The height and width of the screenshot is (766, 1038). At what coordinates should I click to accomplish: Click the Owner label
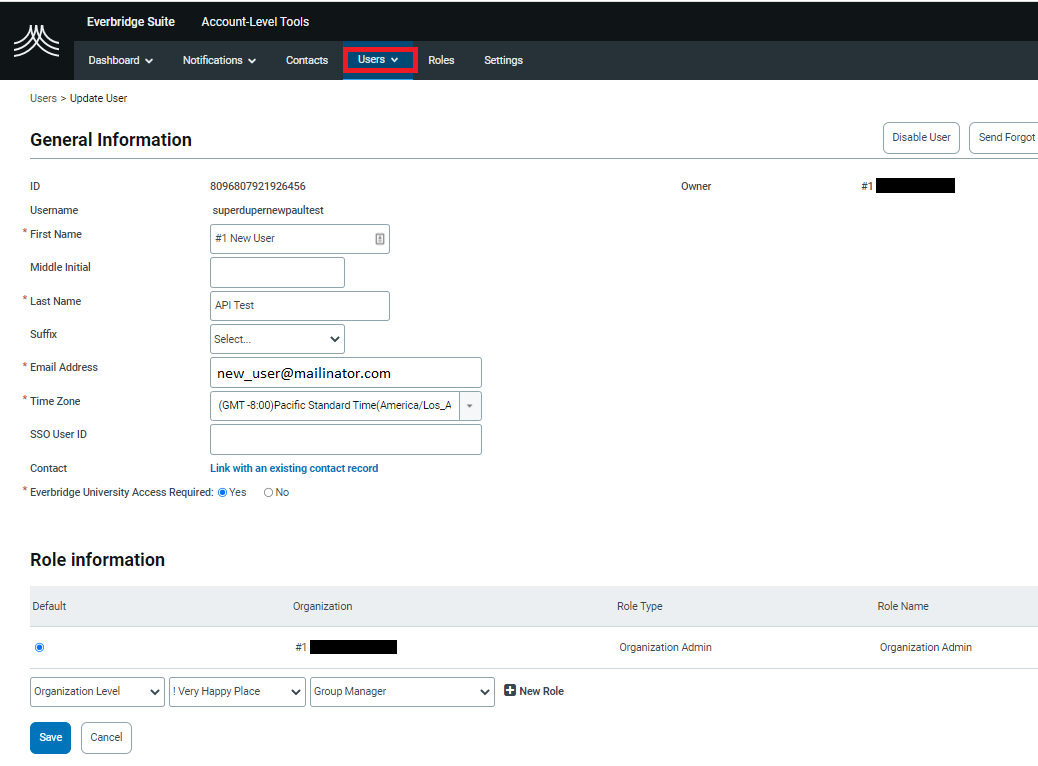pyautogui.click(x=696, y=187)
